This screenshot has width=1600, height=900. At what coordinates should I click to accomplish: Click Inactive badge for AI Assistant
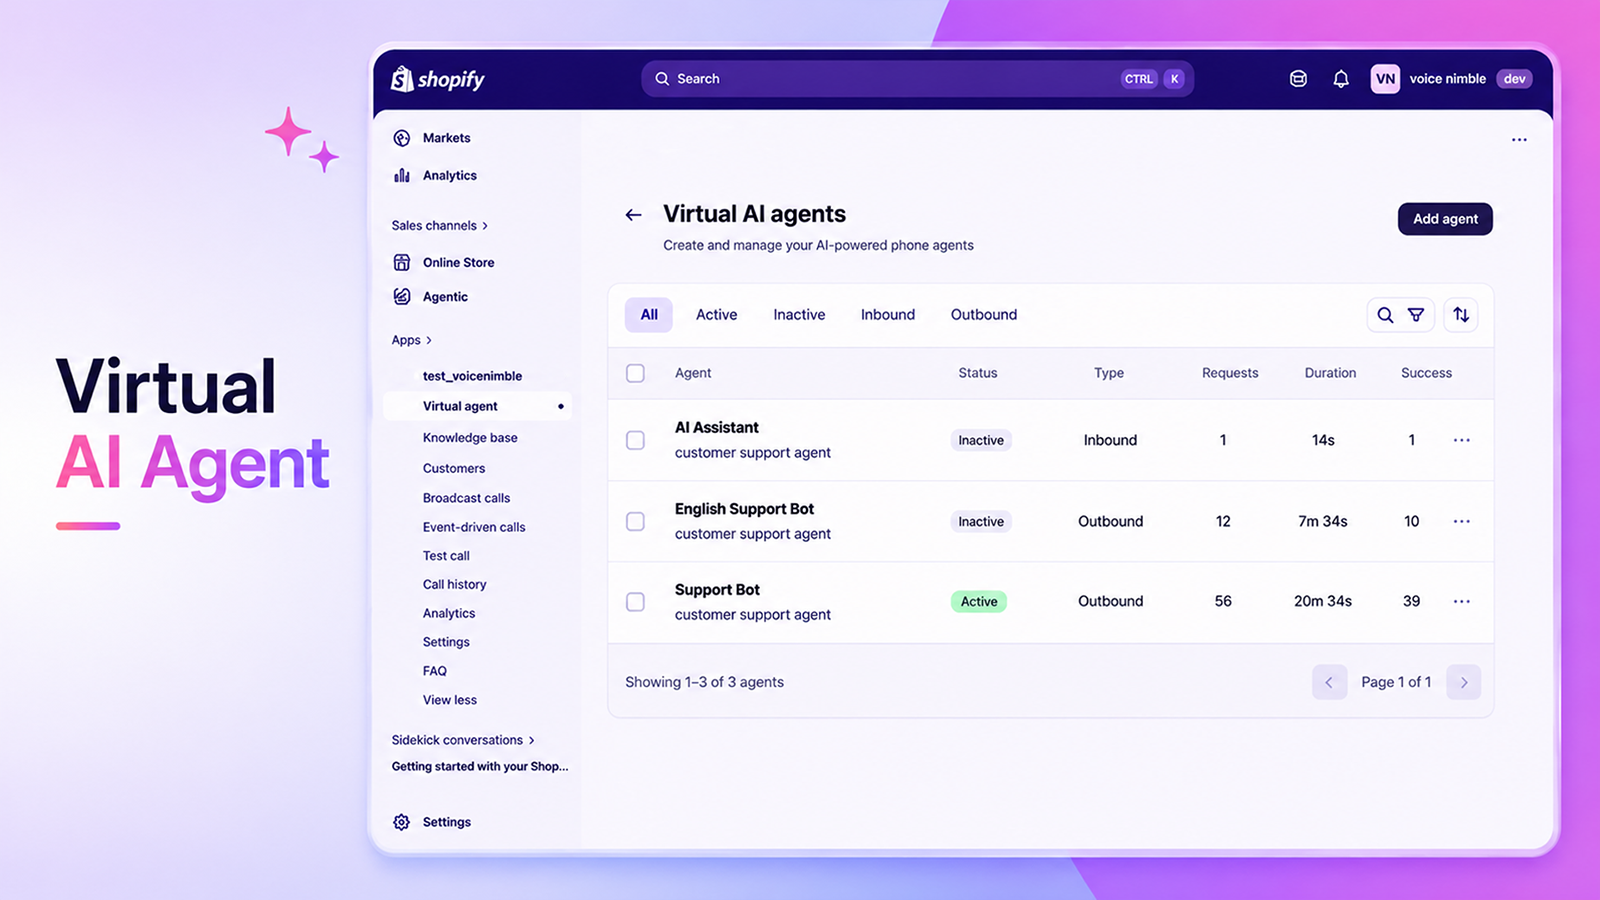(x=981, y=441)
